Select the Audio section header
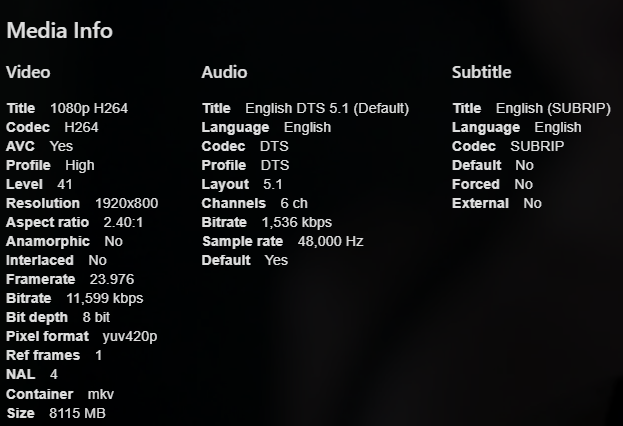This screenshot has height=426, width=623. point(224,72)
